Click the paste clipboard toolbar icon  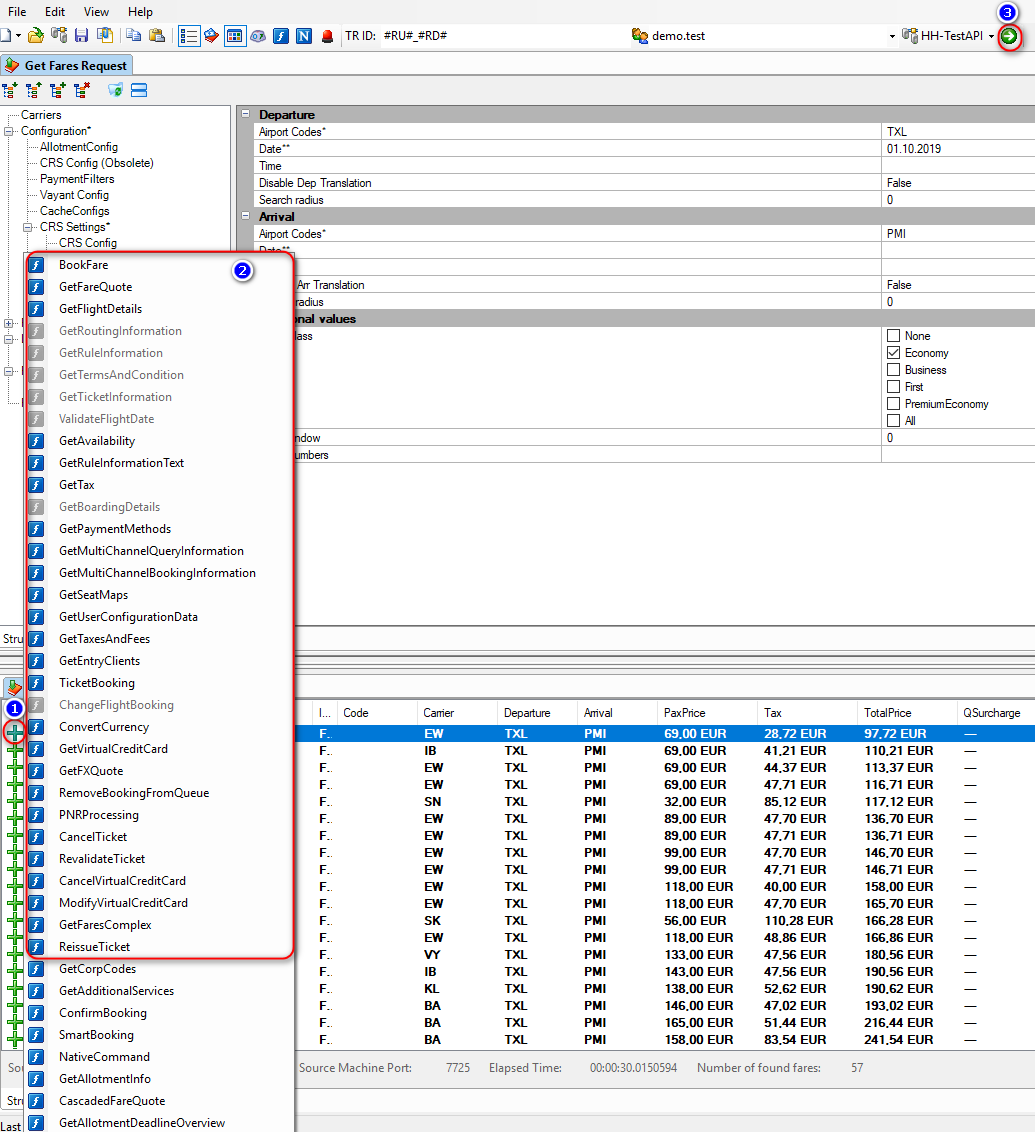[x=156, y=36]
